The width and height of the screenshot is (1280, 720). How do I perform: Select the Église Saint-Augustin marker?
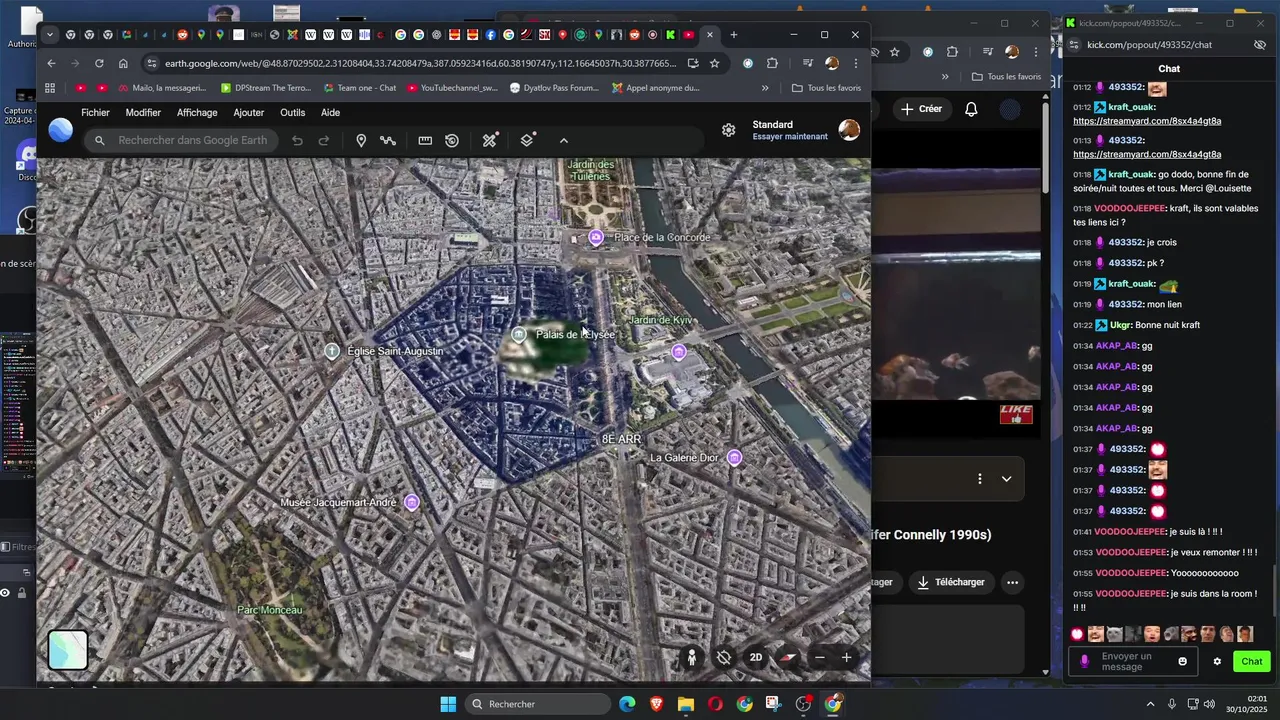333,351
